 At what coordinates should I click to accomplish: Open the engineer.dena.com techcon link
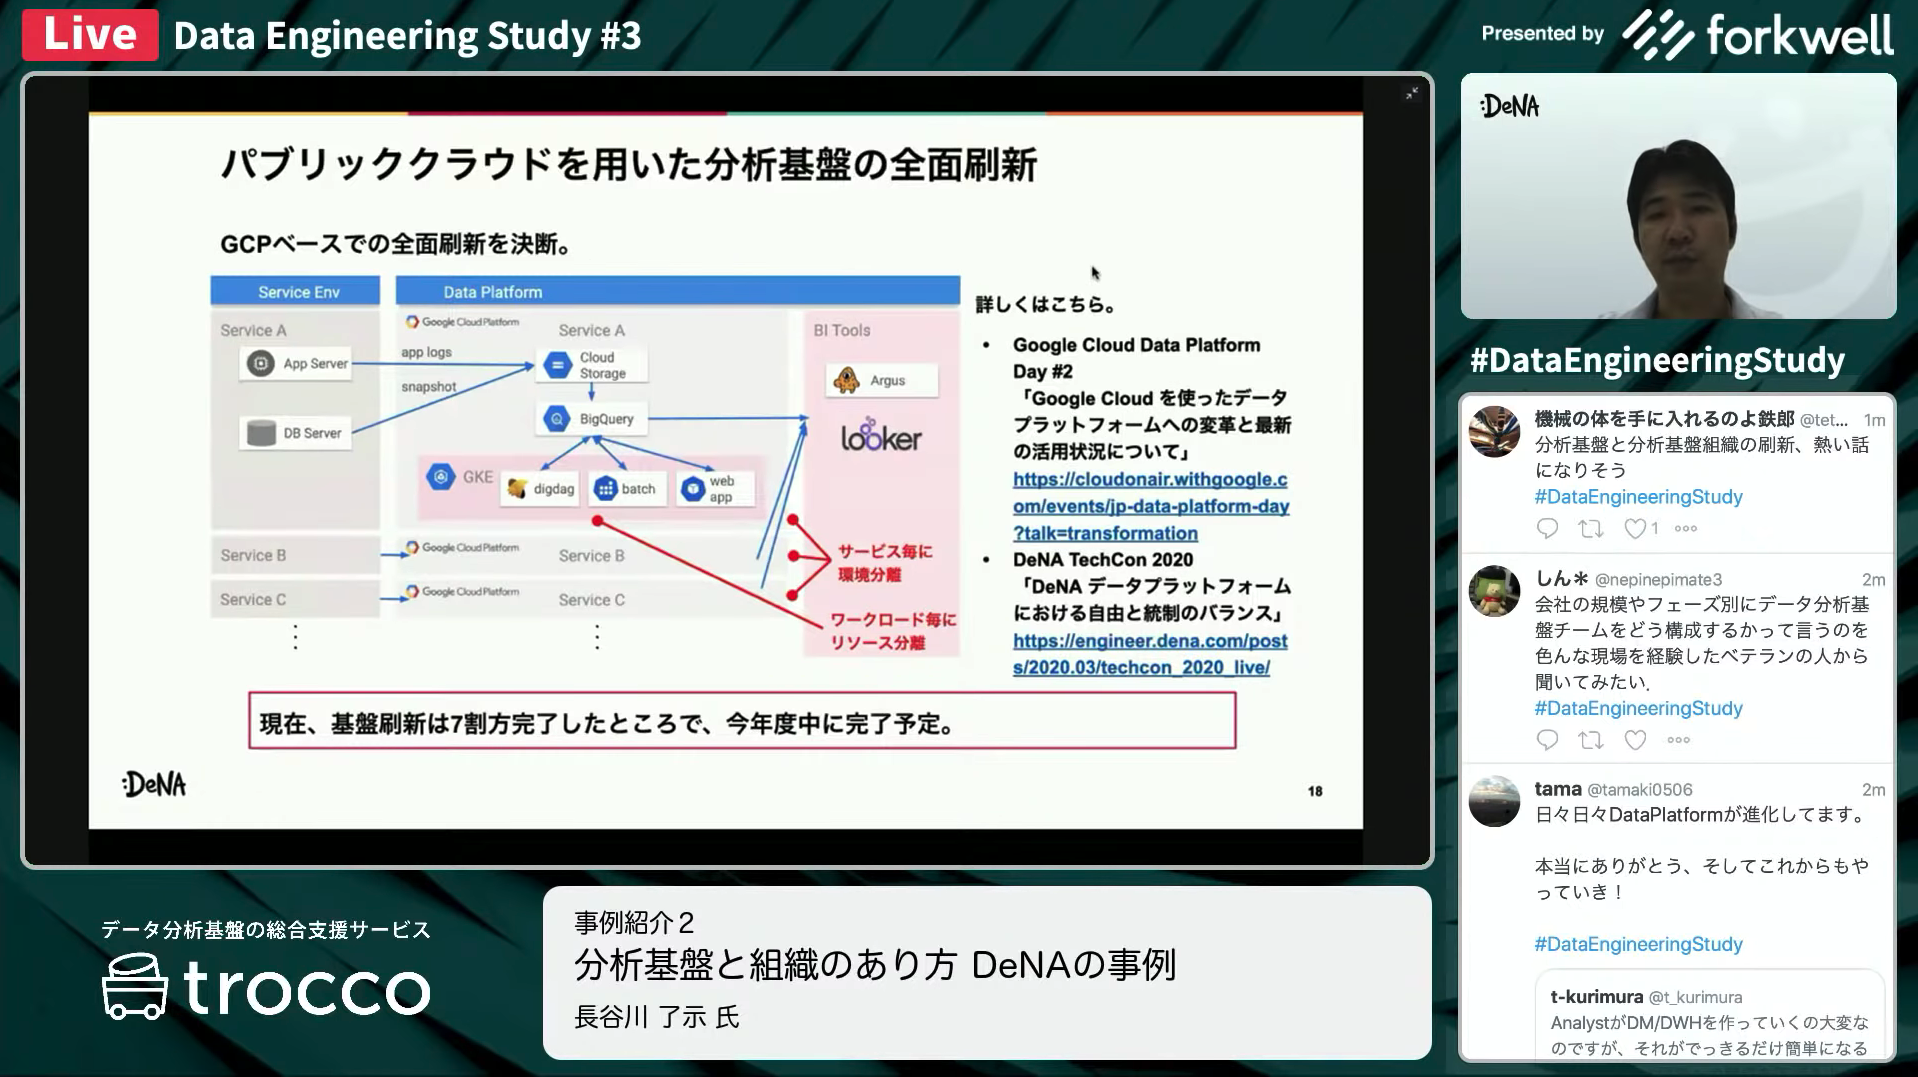(x=1150, y=654)
